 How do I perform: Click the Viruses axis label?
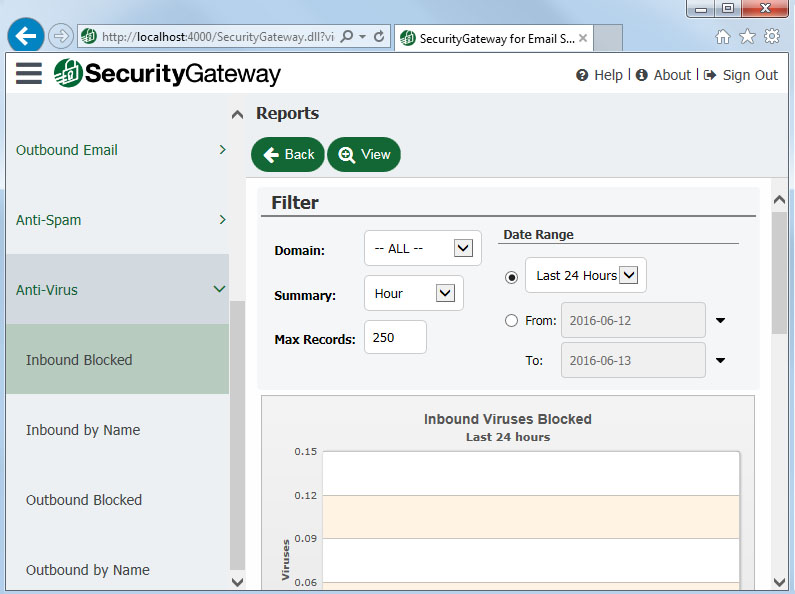285,560
